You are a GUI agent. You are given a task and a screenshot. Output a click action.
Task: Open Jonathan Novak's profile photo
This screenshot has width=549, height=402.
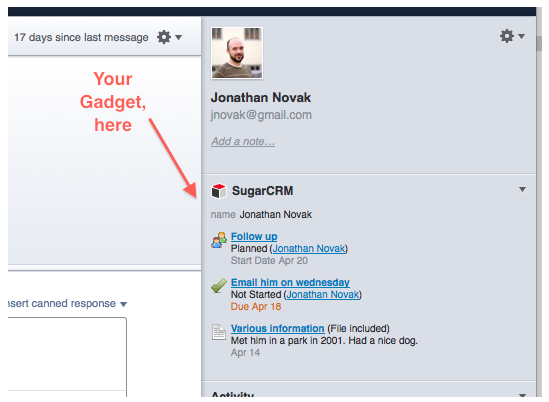[x=237, y=53]
